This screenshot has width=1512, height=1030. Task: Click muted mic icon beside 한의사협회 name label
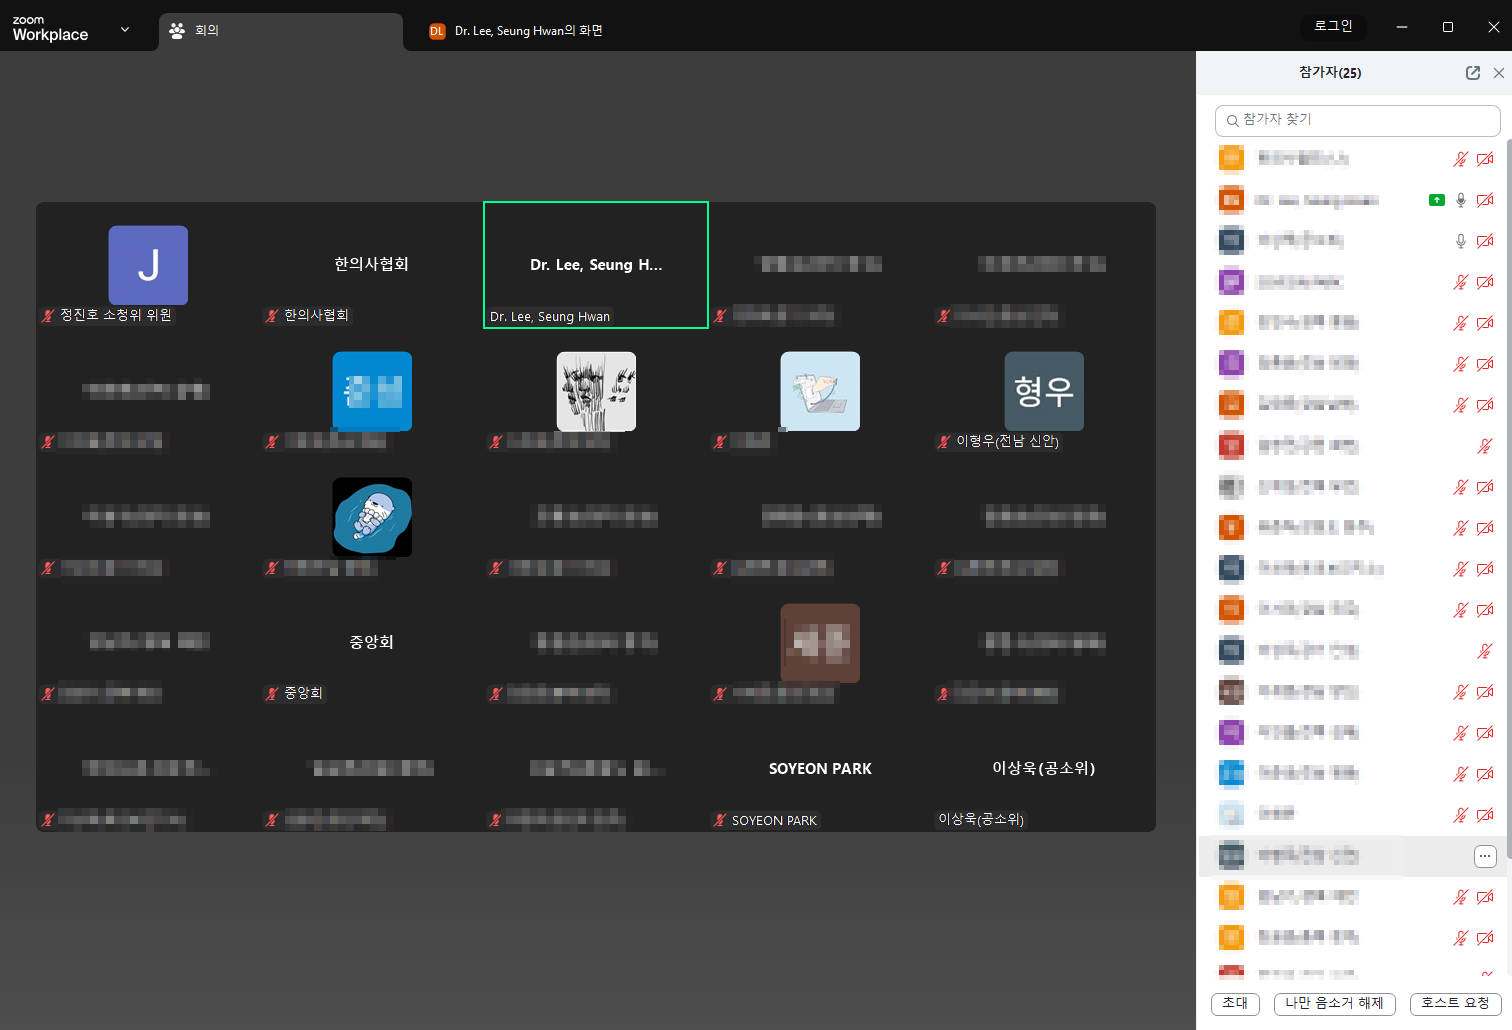(x=272, y=316)
